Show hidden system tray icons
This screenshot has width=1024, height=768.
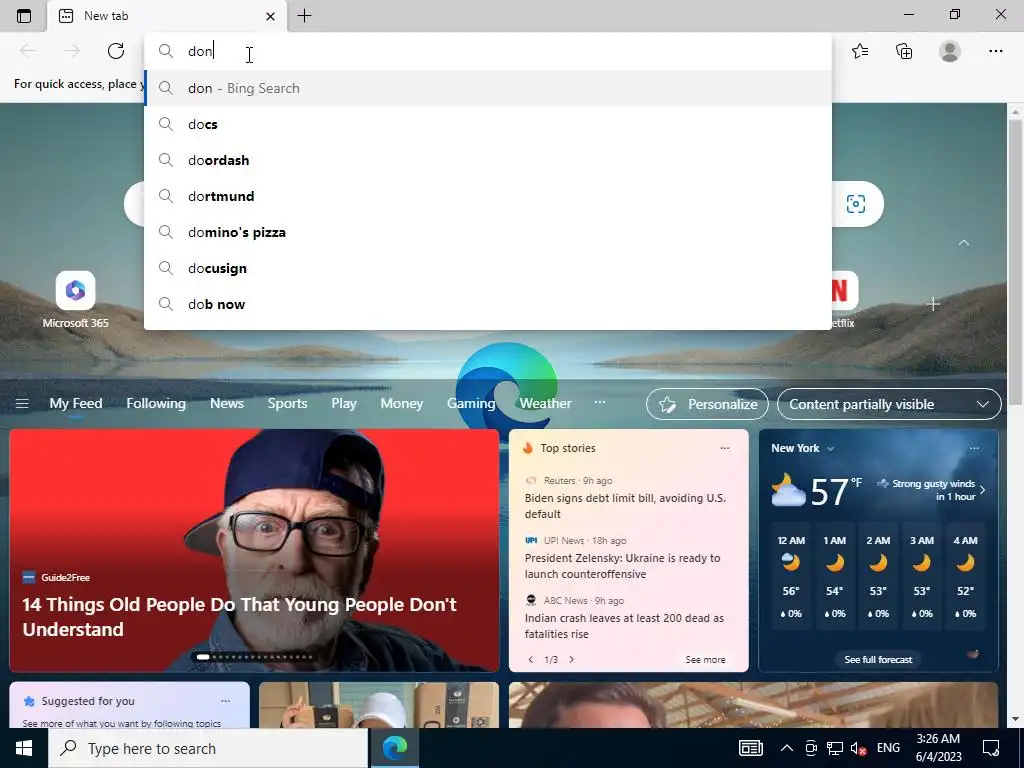(787, 748)
